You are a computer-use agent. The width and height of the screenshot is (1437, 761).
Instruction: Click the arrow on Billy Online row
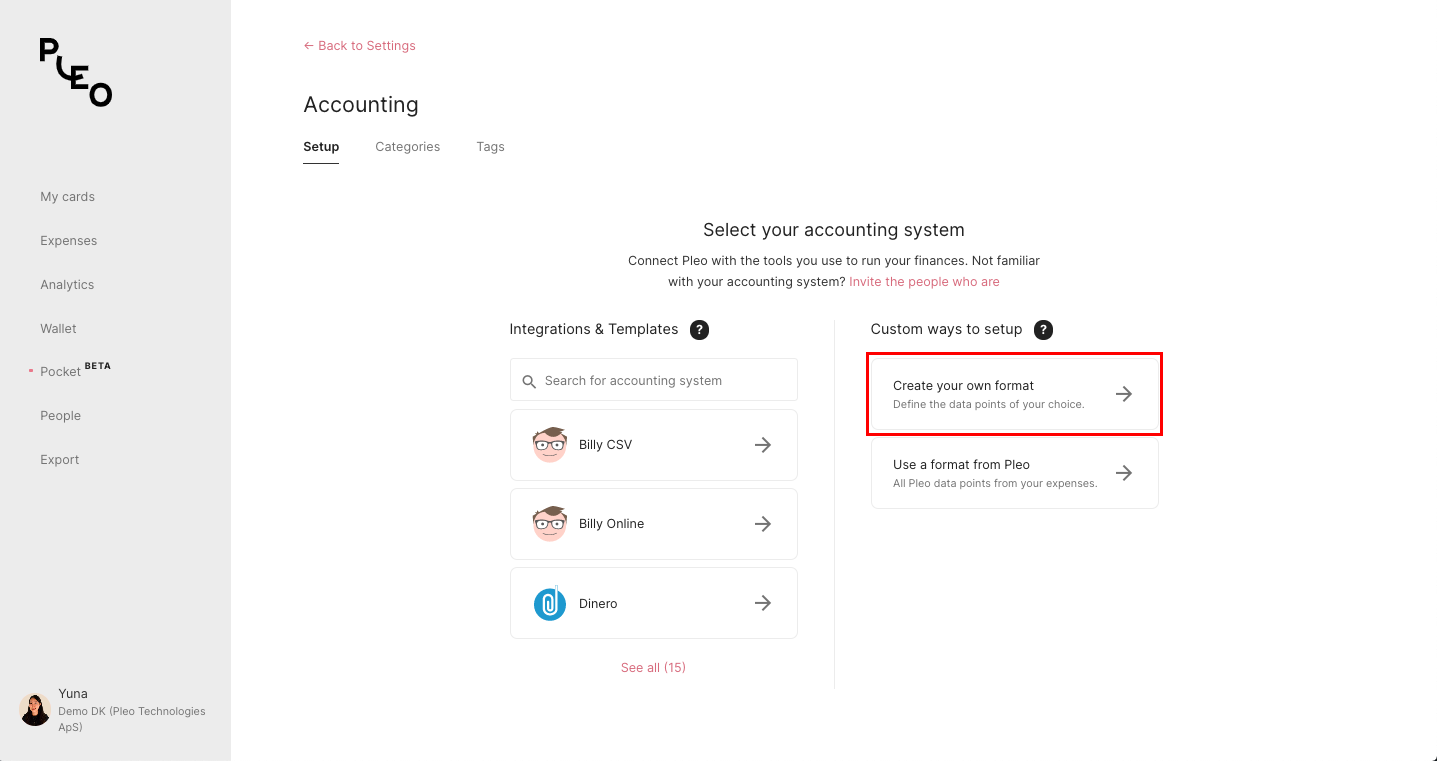pyautogui.click(x=763, y=524)
